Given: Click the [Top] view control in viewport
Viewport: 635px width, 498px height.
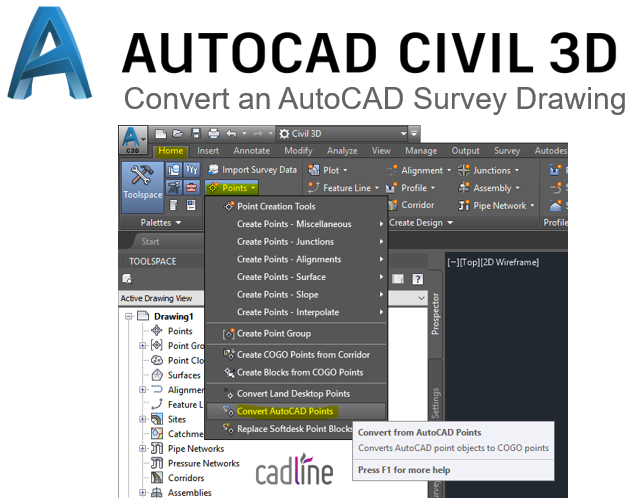Looking at the screenshot, I should click(x=469, y=262).
